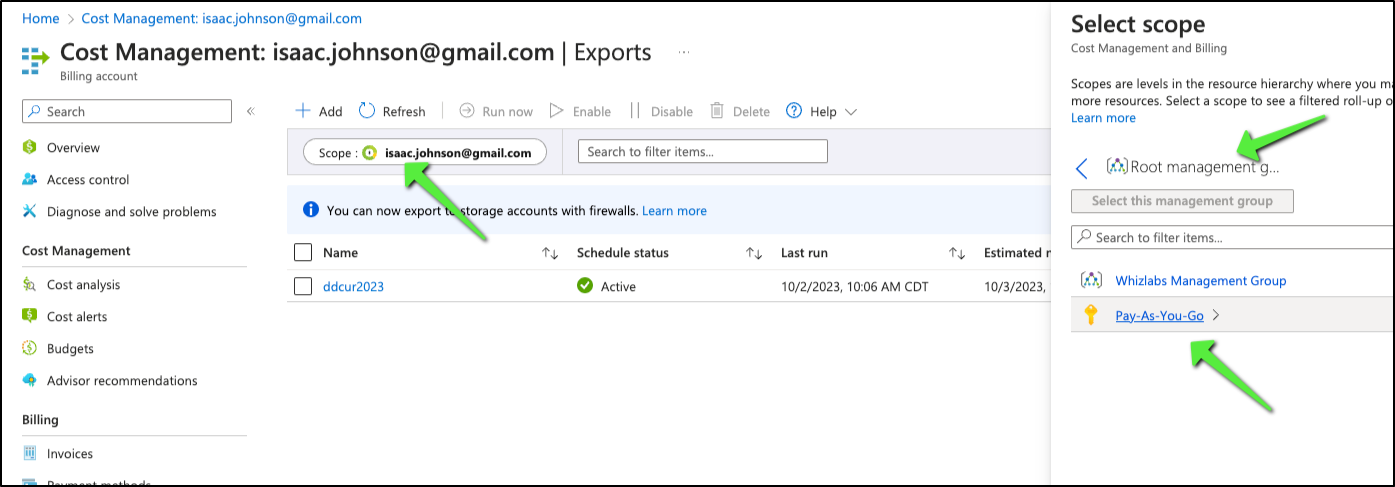Click the Cost alerts icon
Viewport: 1395px width, 487px height.
pos(29,317)
